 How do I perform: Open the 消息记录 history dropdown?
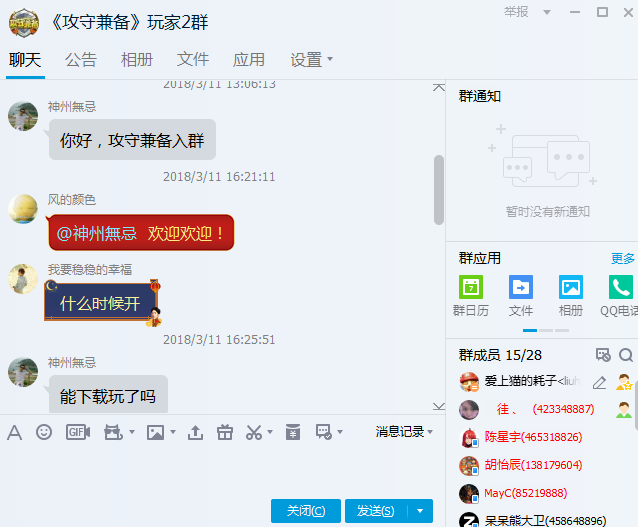(404, 432)
